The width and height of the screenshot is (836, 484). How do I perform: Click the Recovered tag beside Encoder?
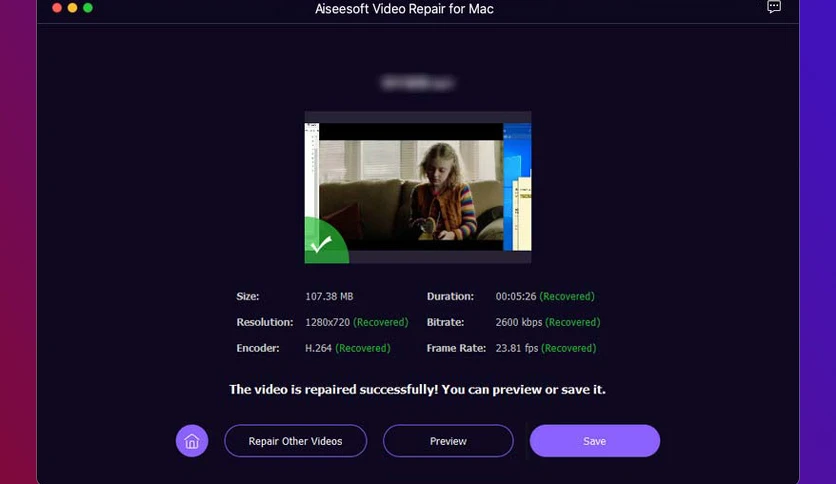coord(363,348)
